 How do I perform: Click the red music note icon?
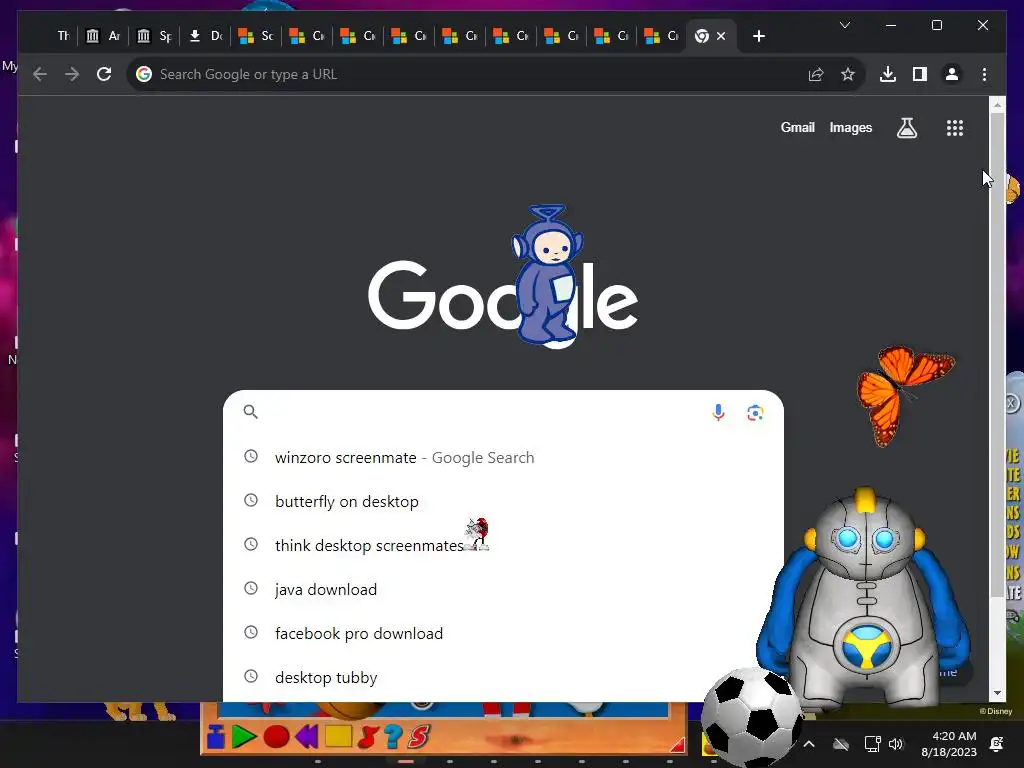click(368, 737)
